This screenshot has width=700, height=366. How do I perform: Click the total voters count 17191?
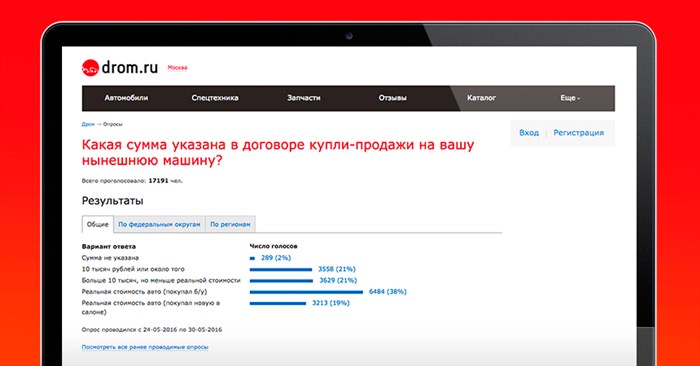(158, 181)
